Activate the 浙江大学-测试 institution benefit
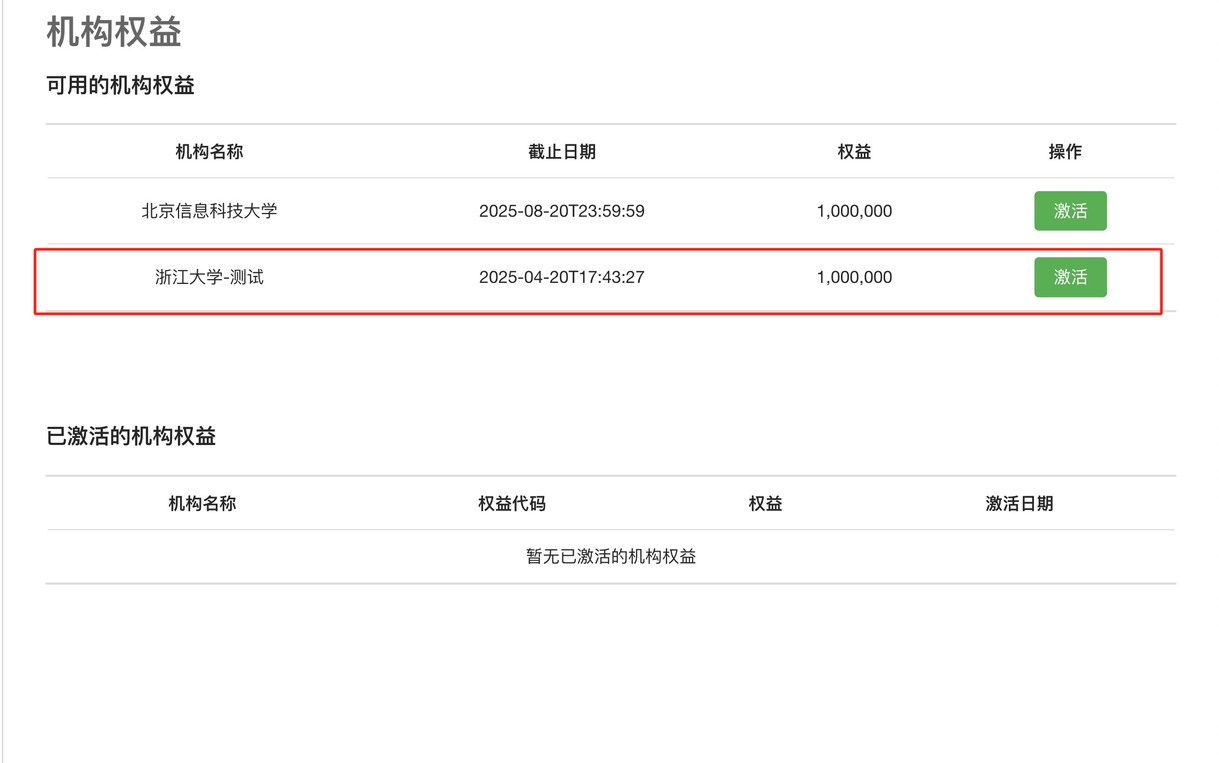 click(1070, 277)
